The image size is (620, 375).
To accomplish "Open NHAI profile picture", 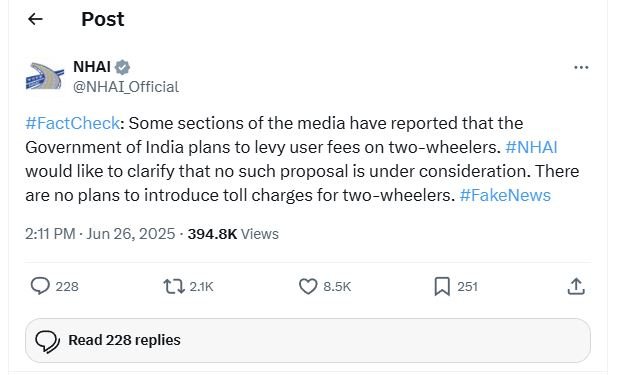I will pyautogui.click(x=45, y=76).
